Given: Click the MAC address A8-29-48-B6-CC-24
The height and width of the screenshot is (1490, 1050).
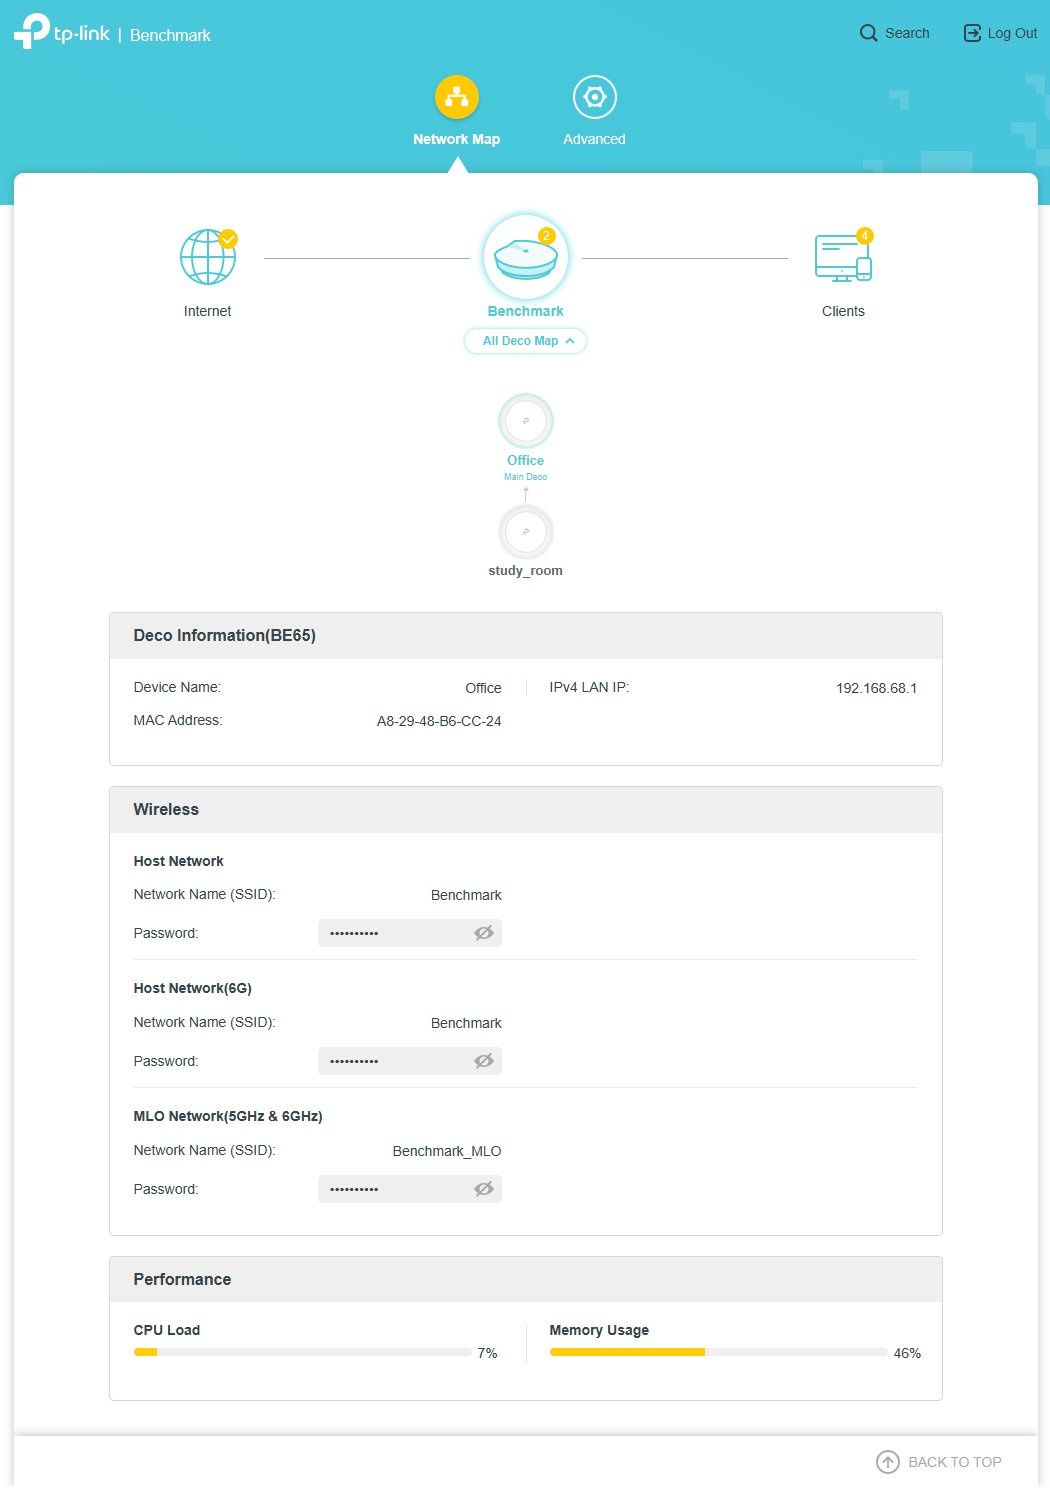Looking at the screenshot, I should click(439, 721).
